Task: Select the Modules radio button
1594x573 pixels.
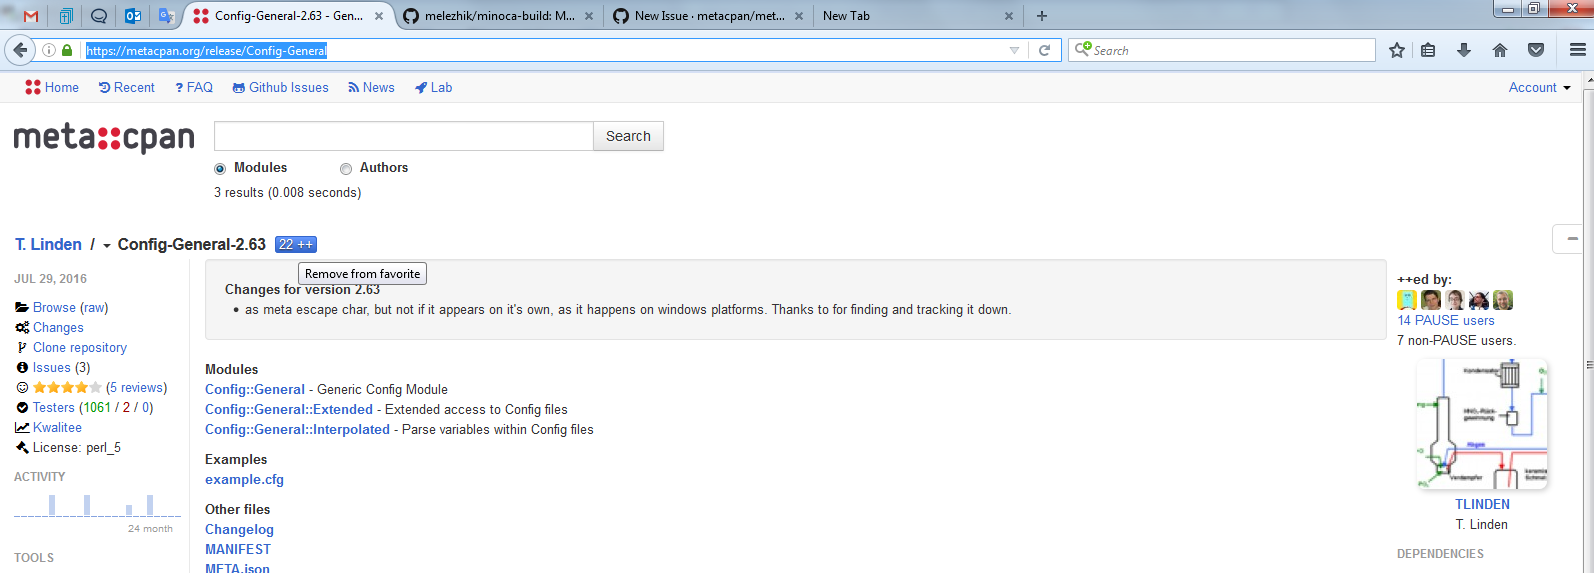Action: pyautogui.click(x=220, y=169)
